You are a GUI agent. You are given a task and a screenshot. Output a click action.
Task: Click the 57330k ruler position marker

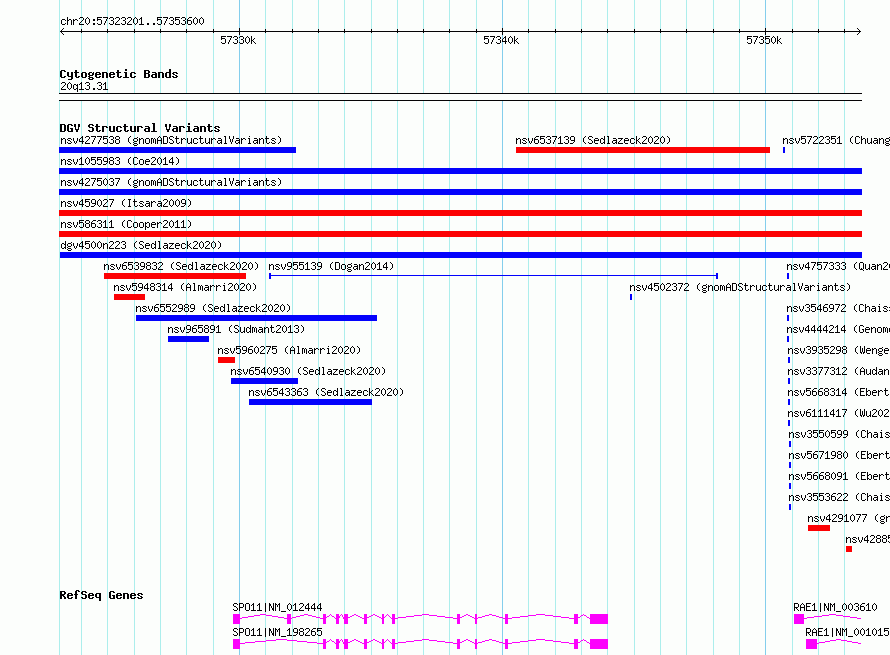[238, 40]
